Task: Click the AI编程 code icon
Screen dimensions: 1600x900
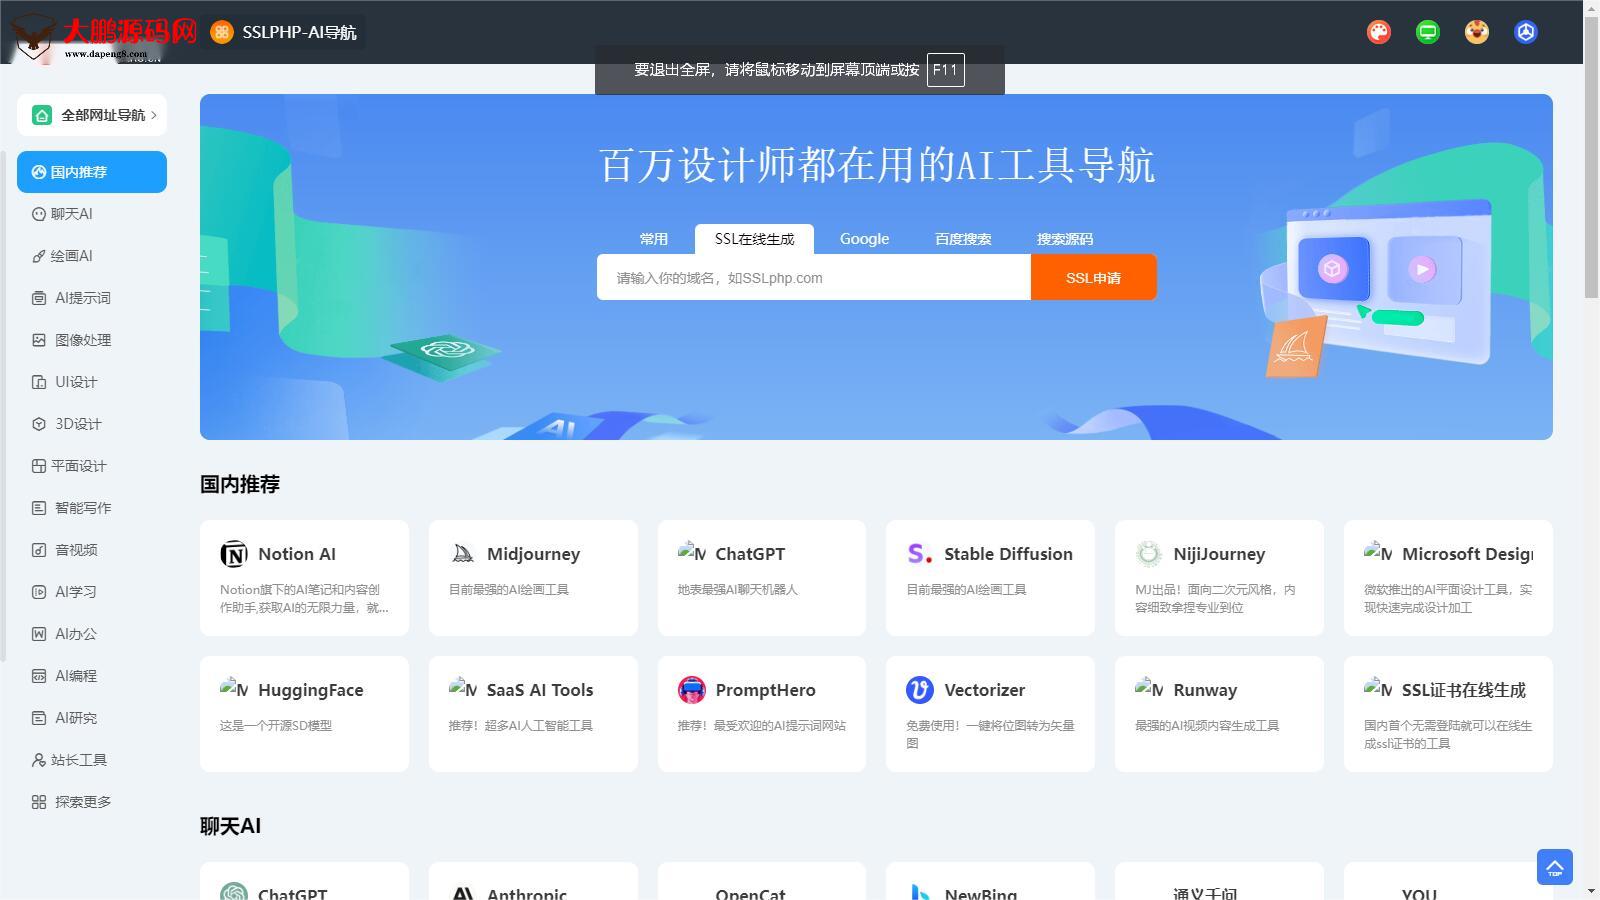Action: (x=39, y=676)
